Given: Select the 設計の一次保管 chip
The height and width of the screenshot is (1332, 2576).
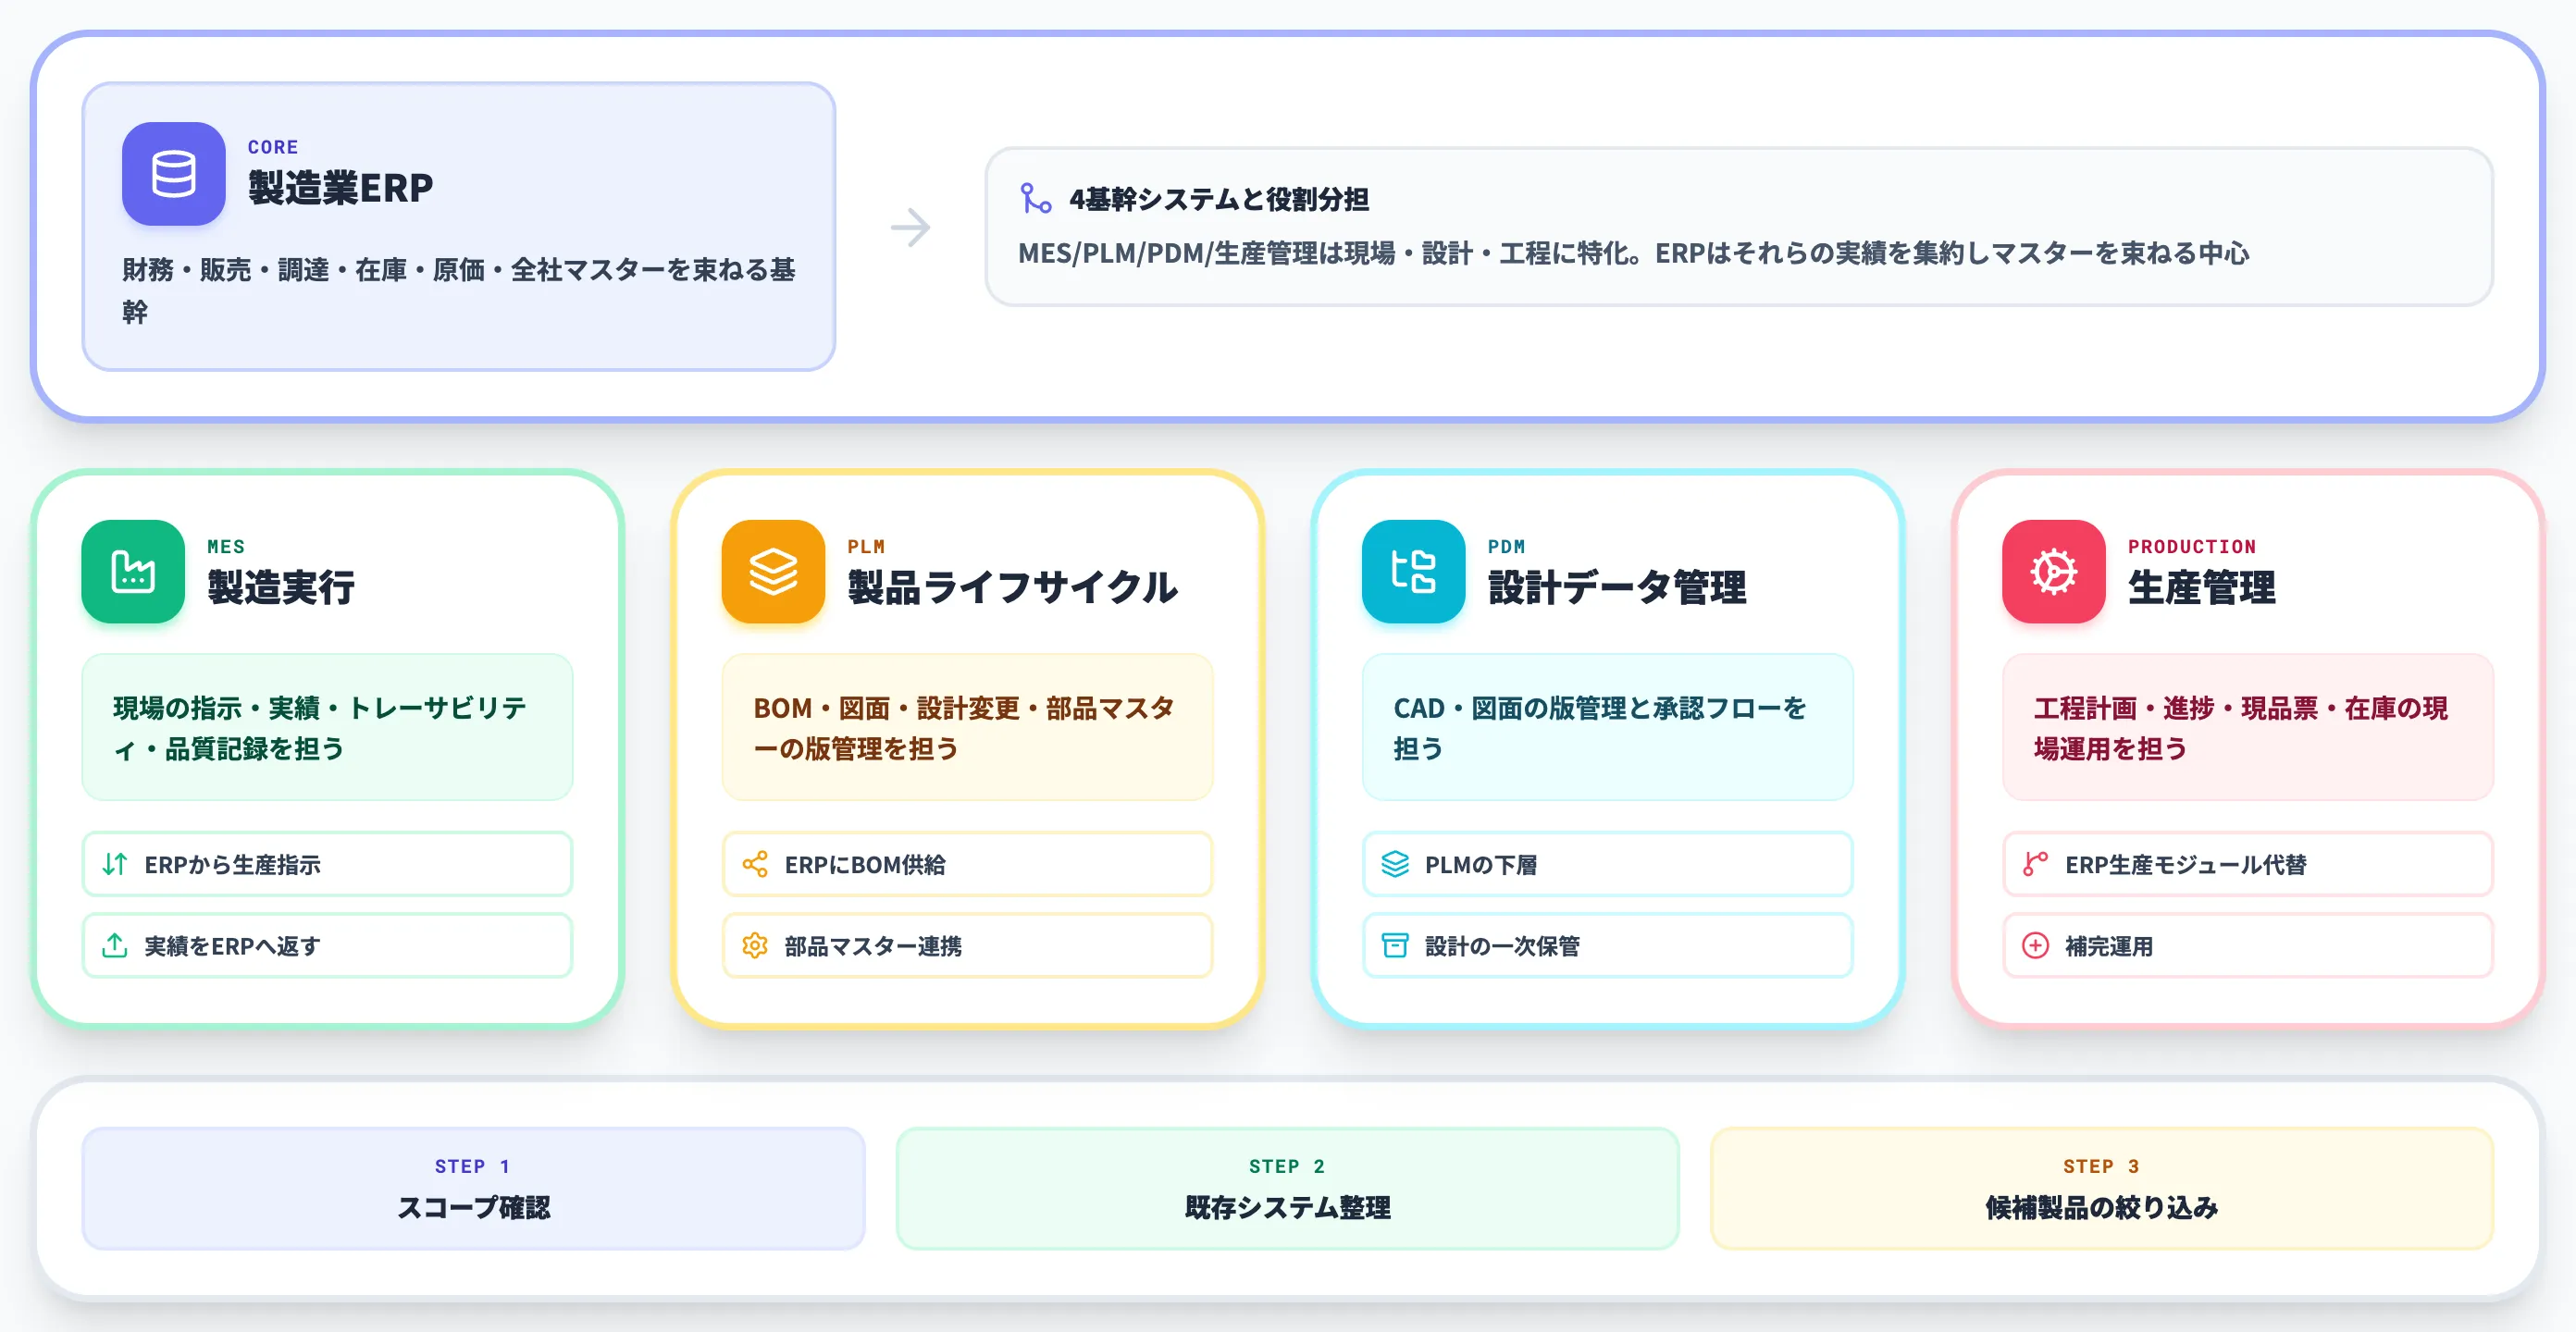Looking at the screenshot, I should tap(1607, 945).
